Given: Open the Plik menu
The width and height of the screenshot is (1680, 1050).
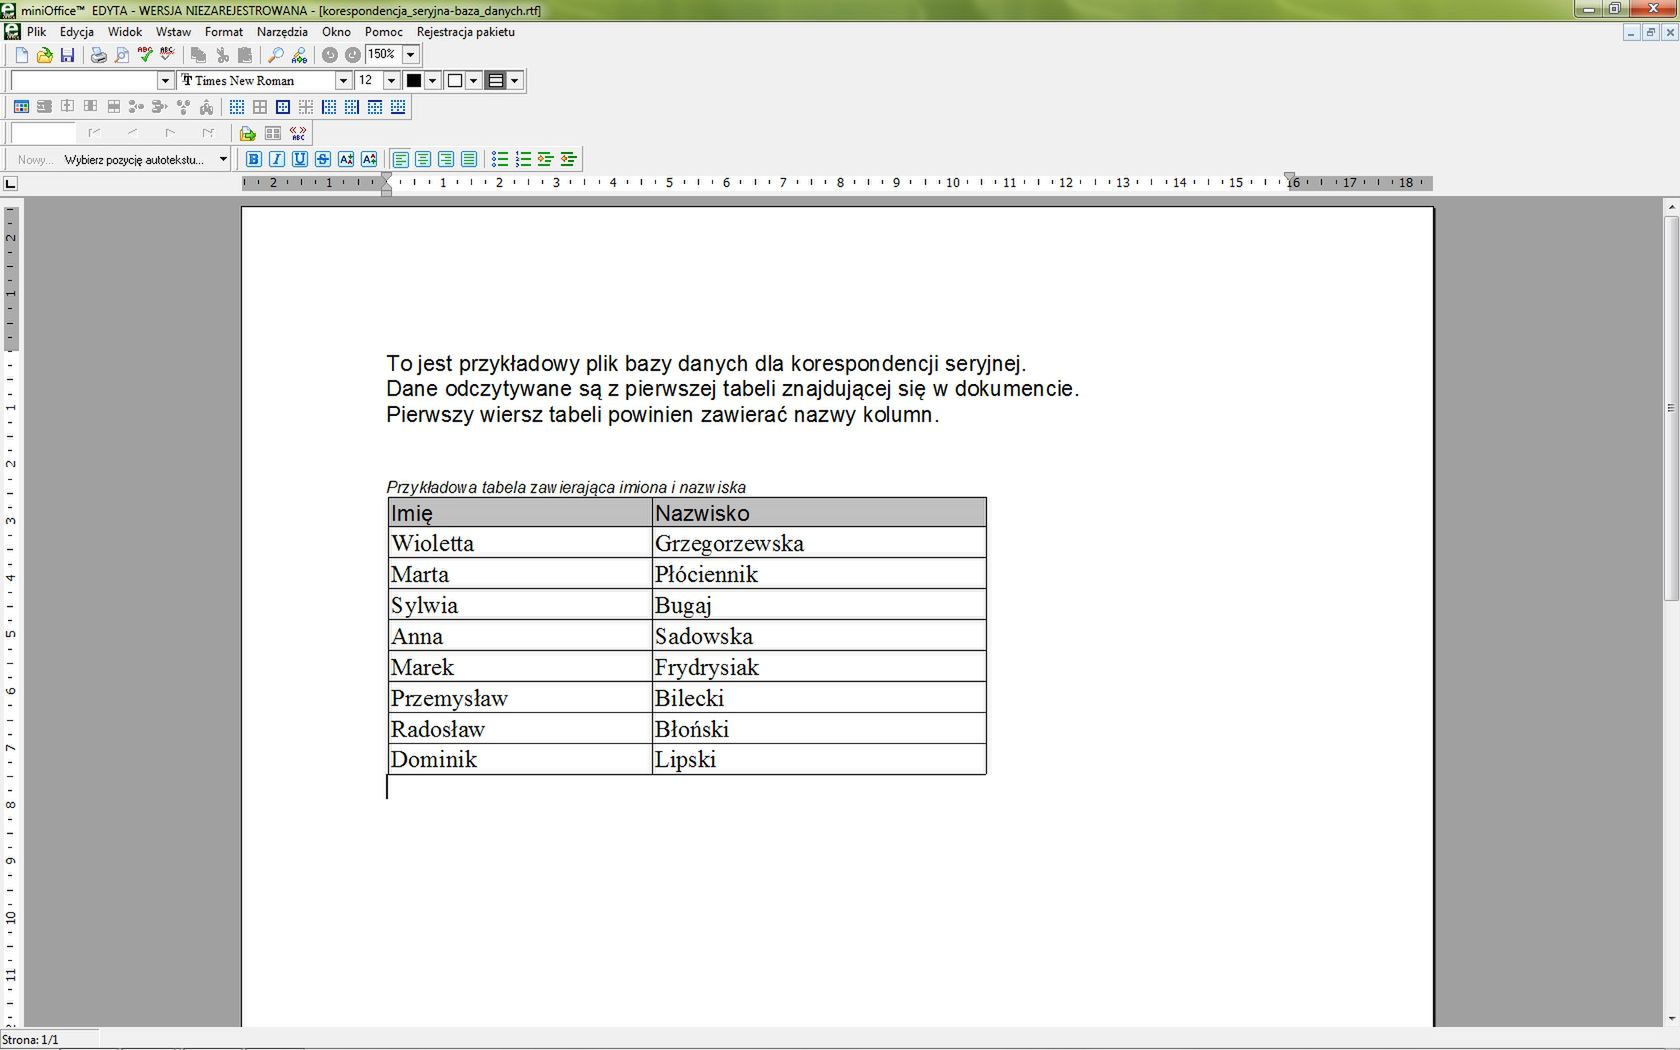Looking at the screenshot, I should [36, 32].
